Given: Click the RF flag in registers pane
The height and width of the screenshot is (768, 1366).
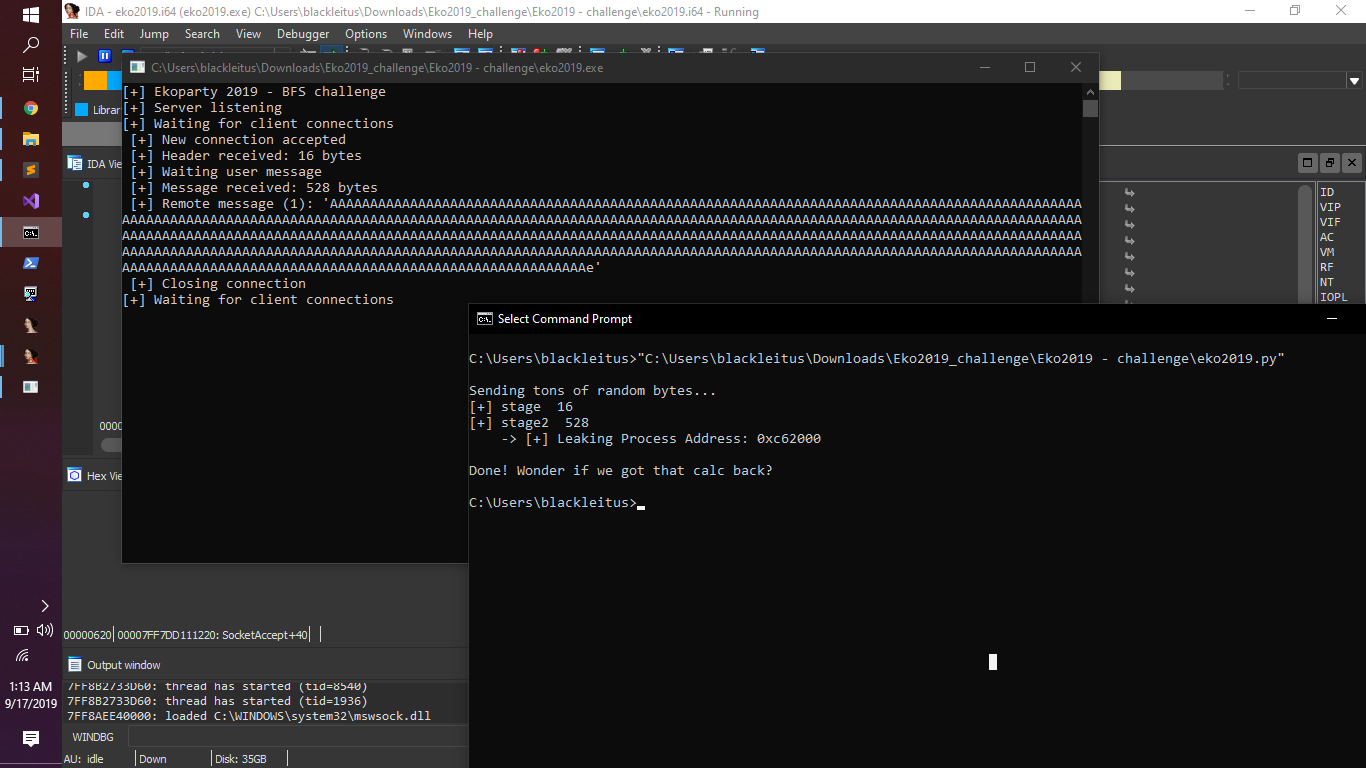Looking at the screenshot, I should (1326, 267).
